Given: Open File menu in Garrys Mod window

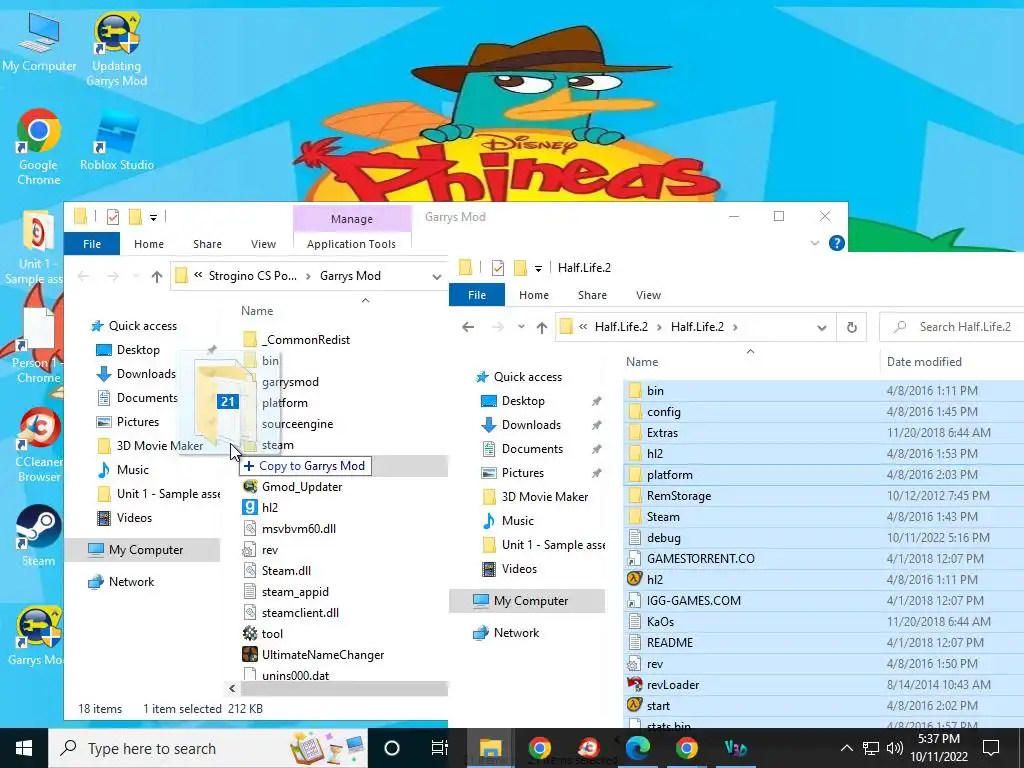Looking at the screenshot, I should point(92,244).
